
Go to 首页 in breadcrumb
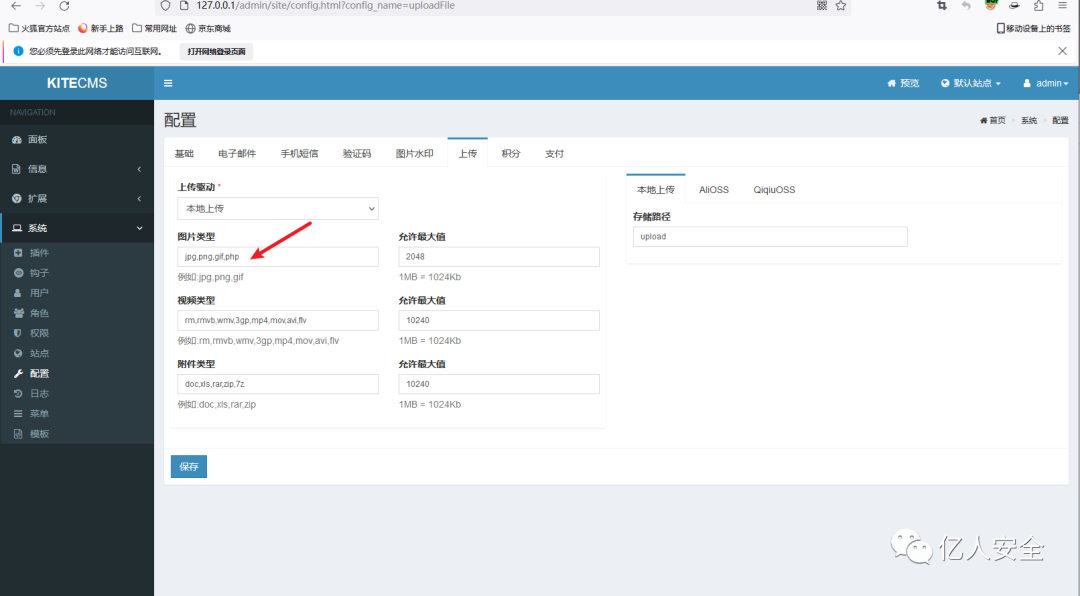click(x=993, y=121)
